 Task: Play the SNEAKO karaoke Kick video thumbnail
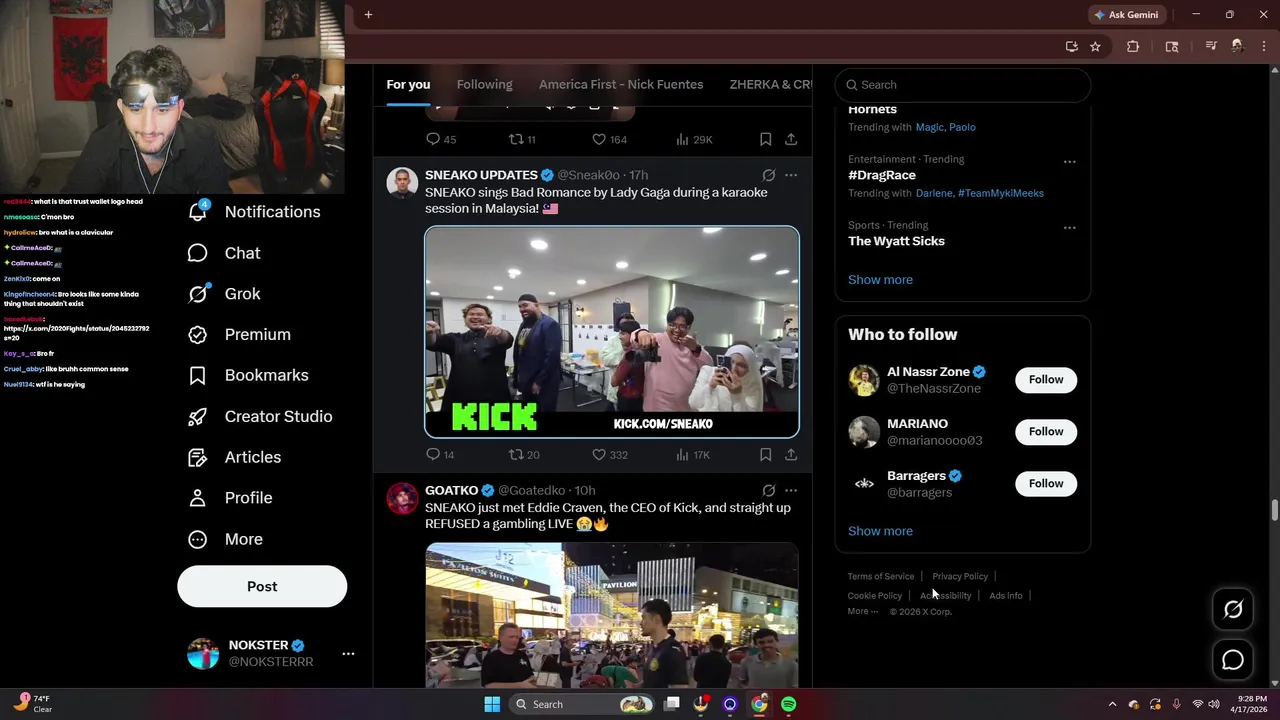click(612, 332)
